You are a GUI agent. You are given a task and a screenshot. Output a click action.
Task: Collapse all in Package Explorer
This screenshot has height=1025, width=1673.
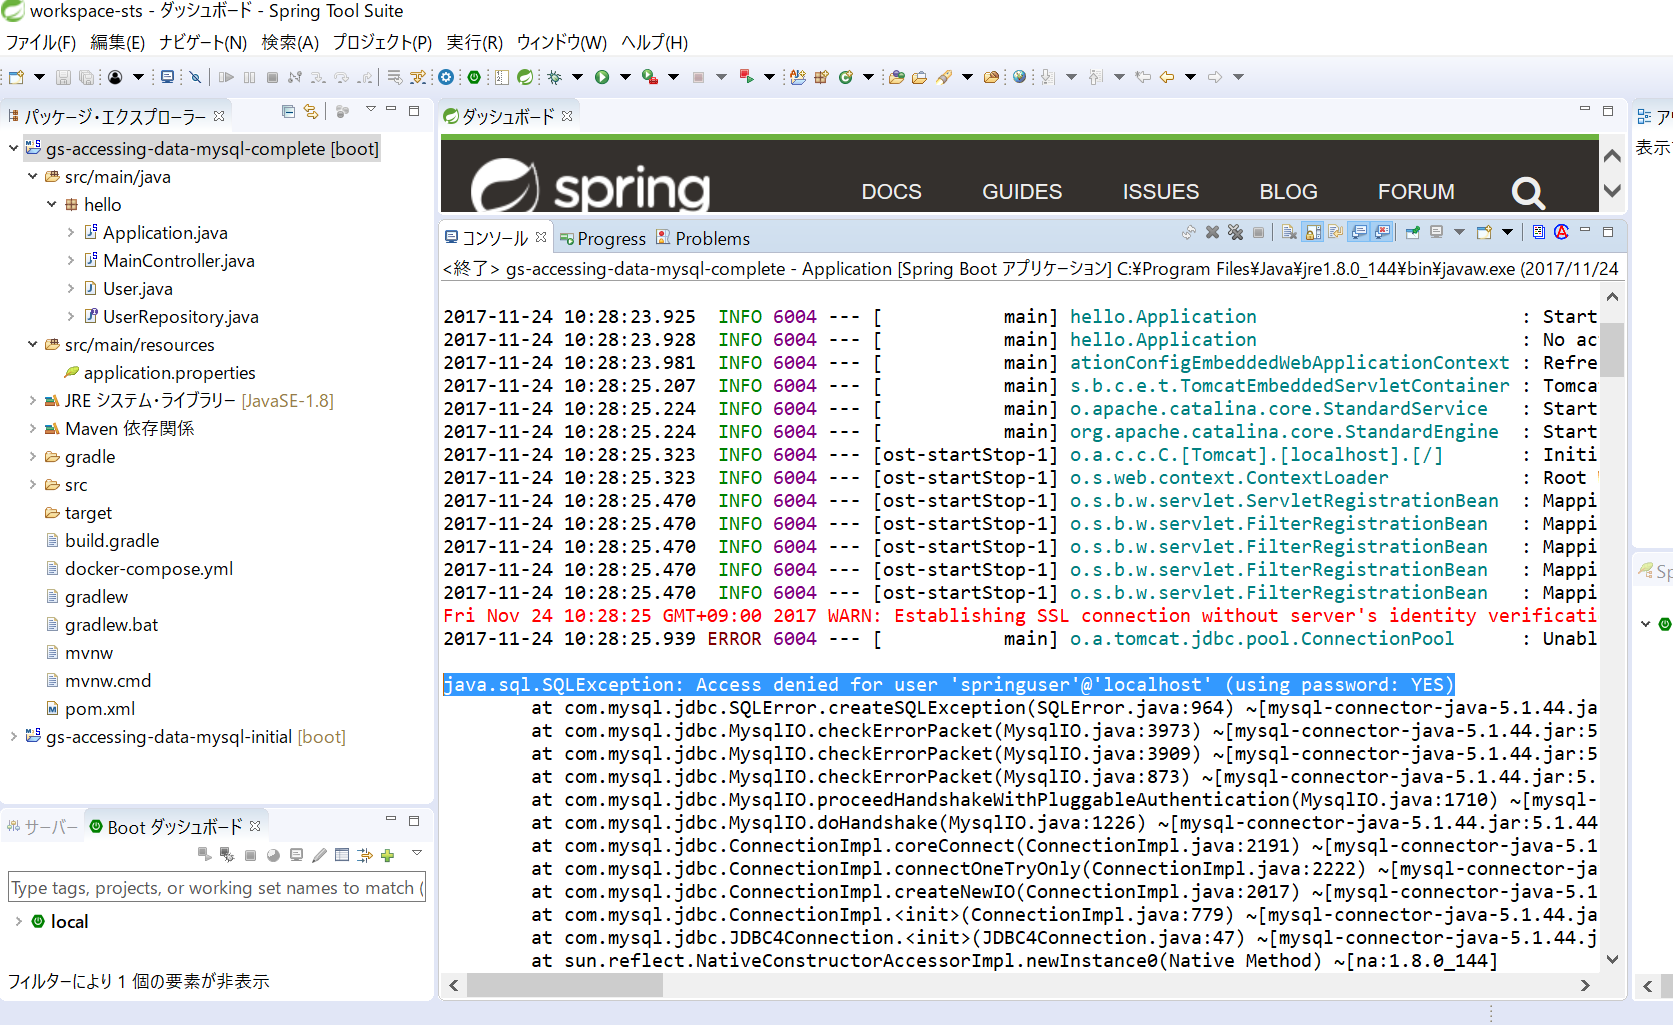pos(288,112)
